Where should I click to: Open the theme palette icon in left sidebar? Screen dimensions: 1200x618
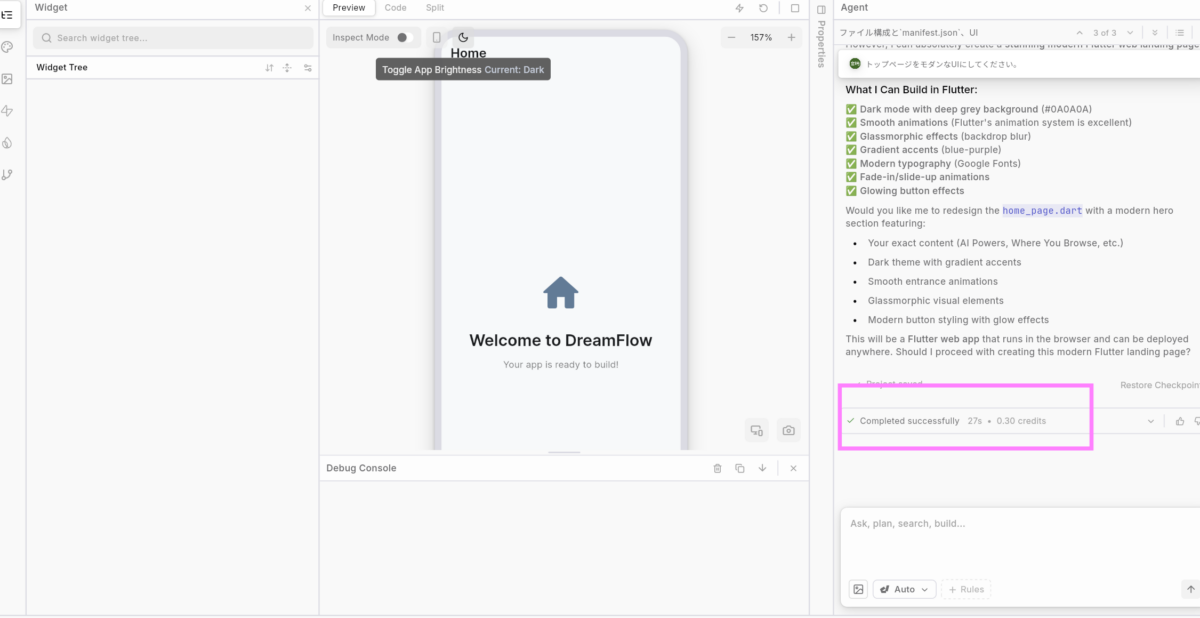pos(8,47)
